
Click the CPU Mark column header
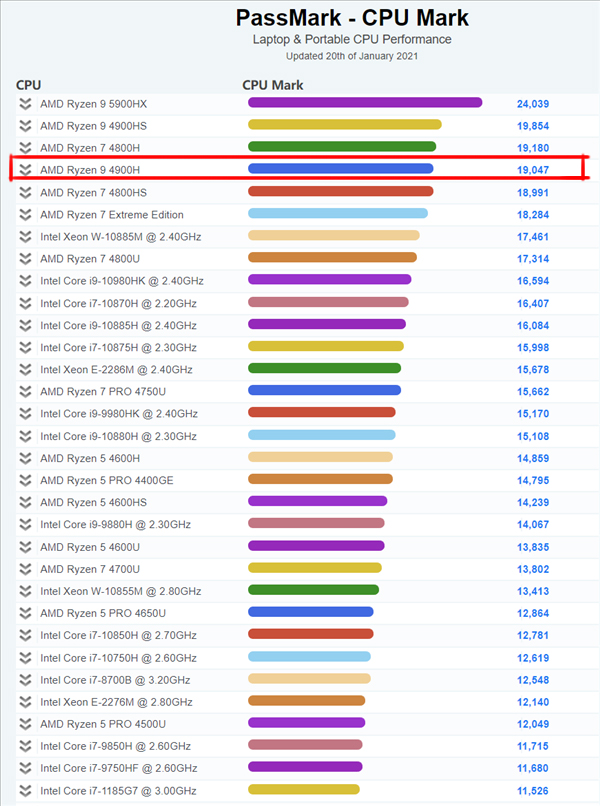coord(272,85)
